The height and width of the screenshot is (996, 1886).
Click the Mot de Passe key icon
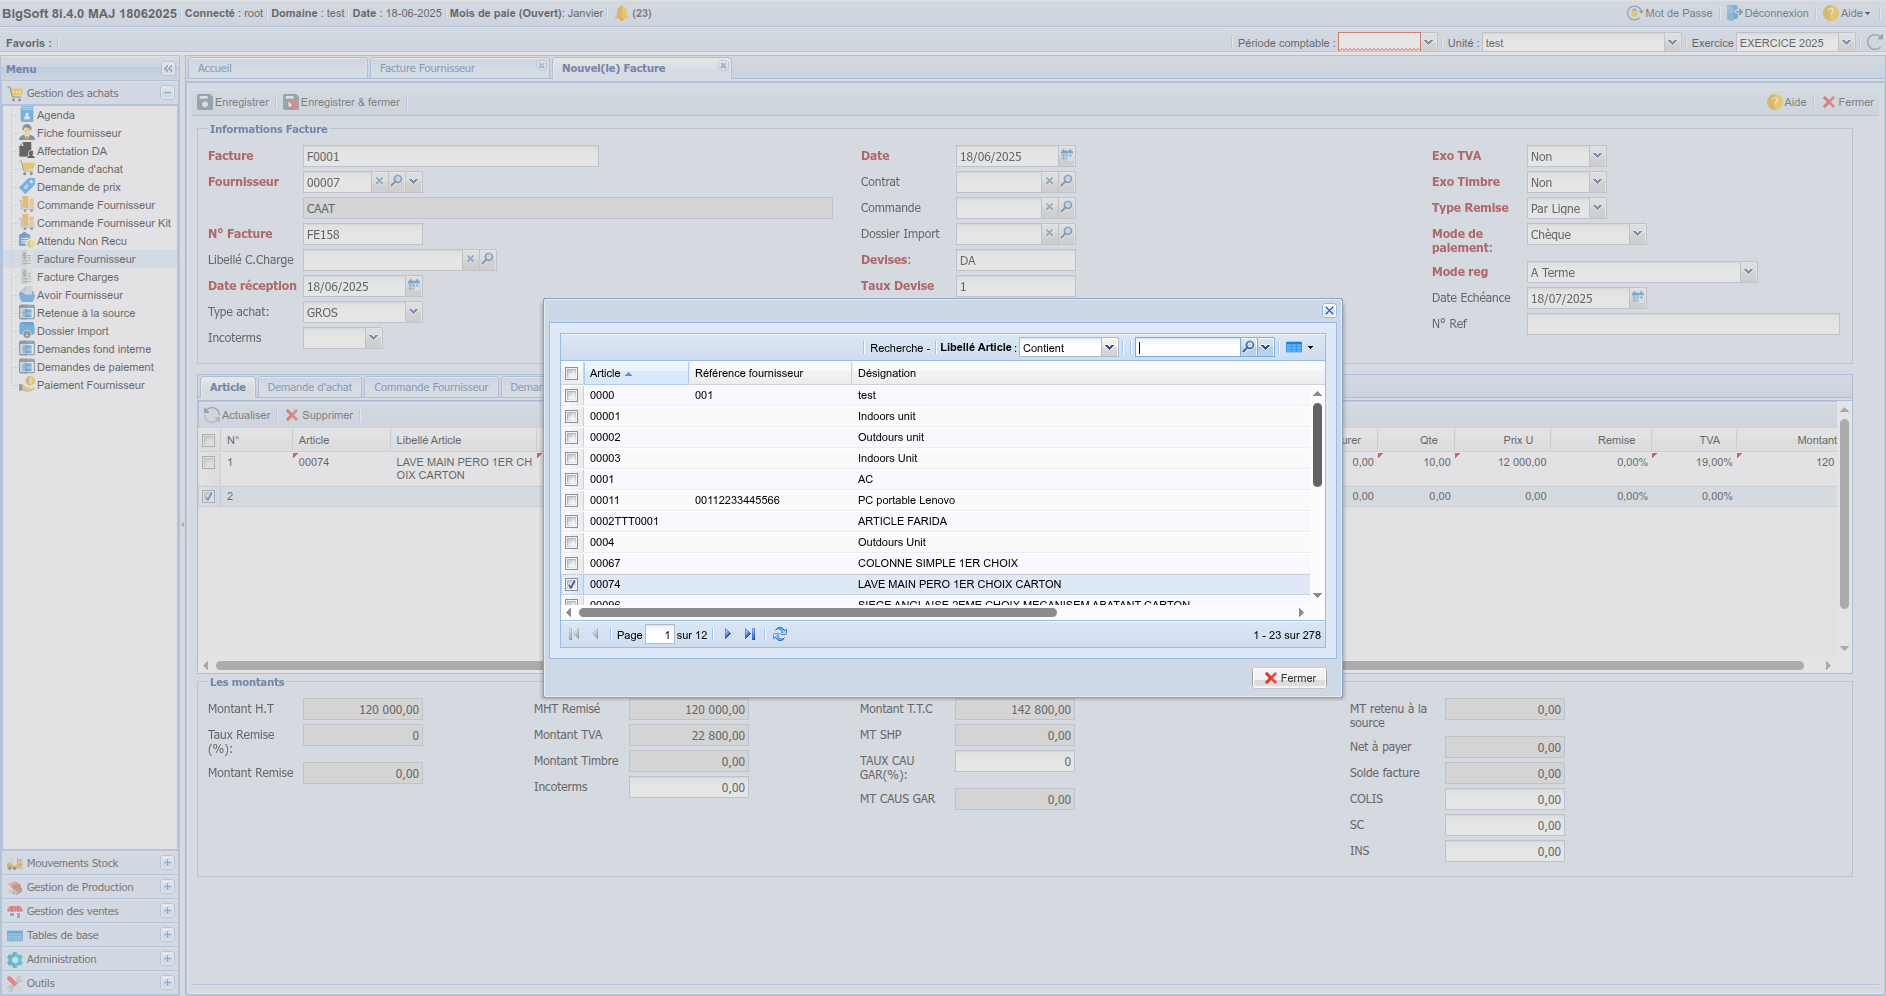click(1635, 13)
